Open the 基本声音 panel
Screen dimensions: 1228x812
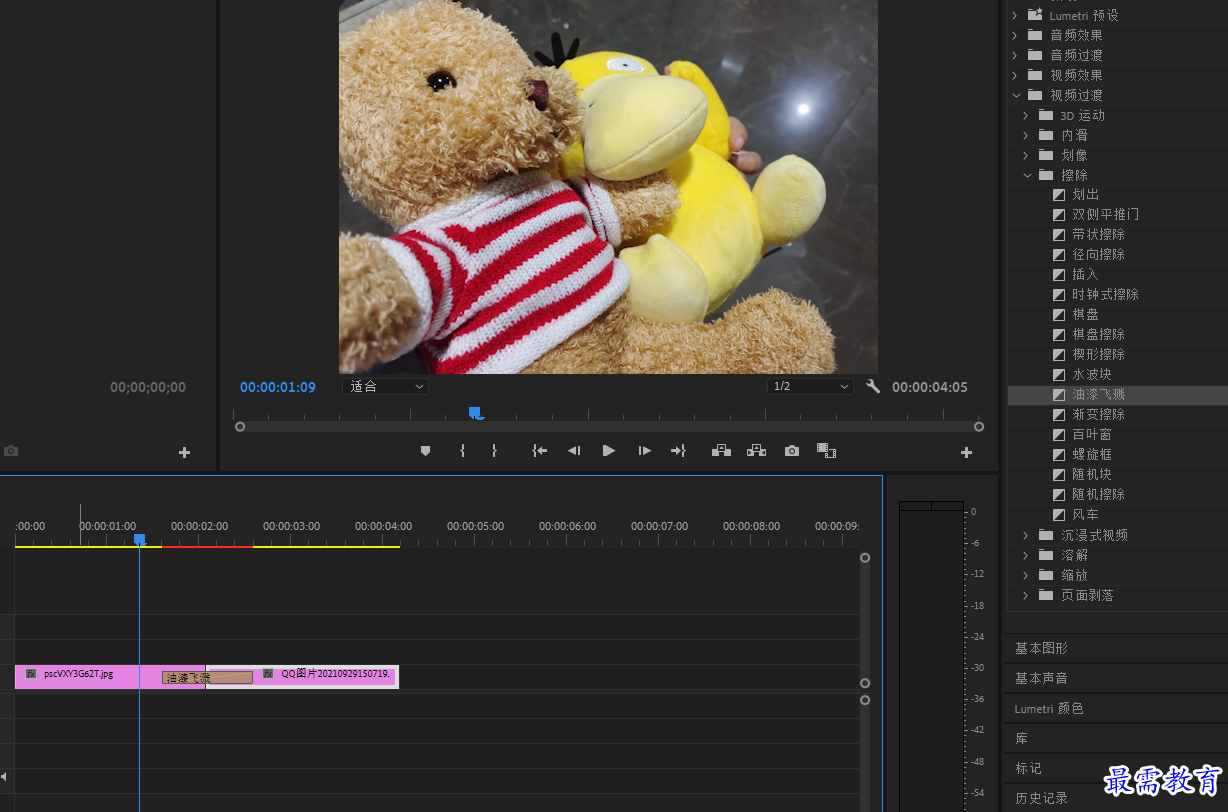pyautogui.click(x=1041, y=678)
